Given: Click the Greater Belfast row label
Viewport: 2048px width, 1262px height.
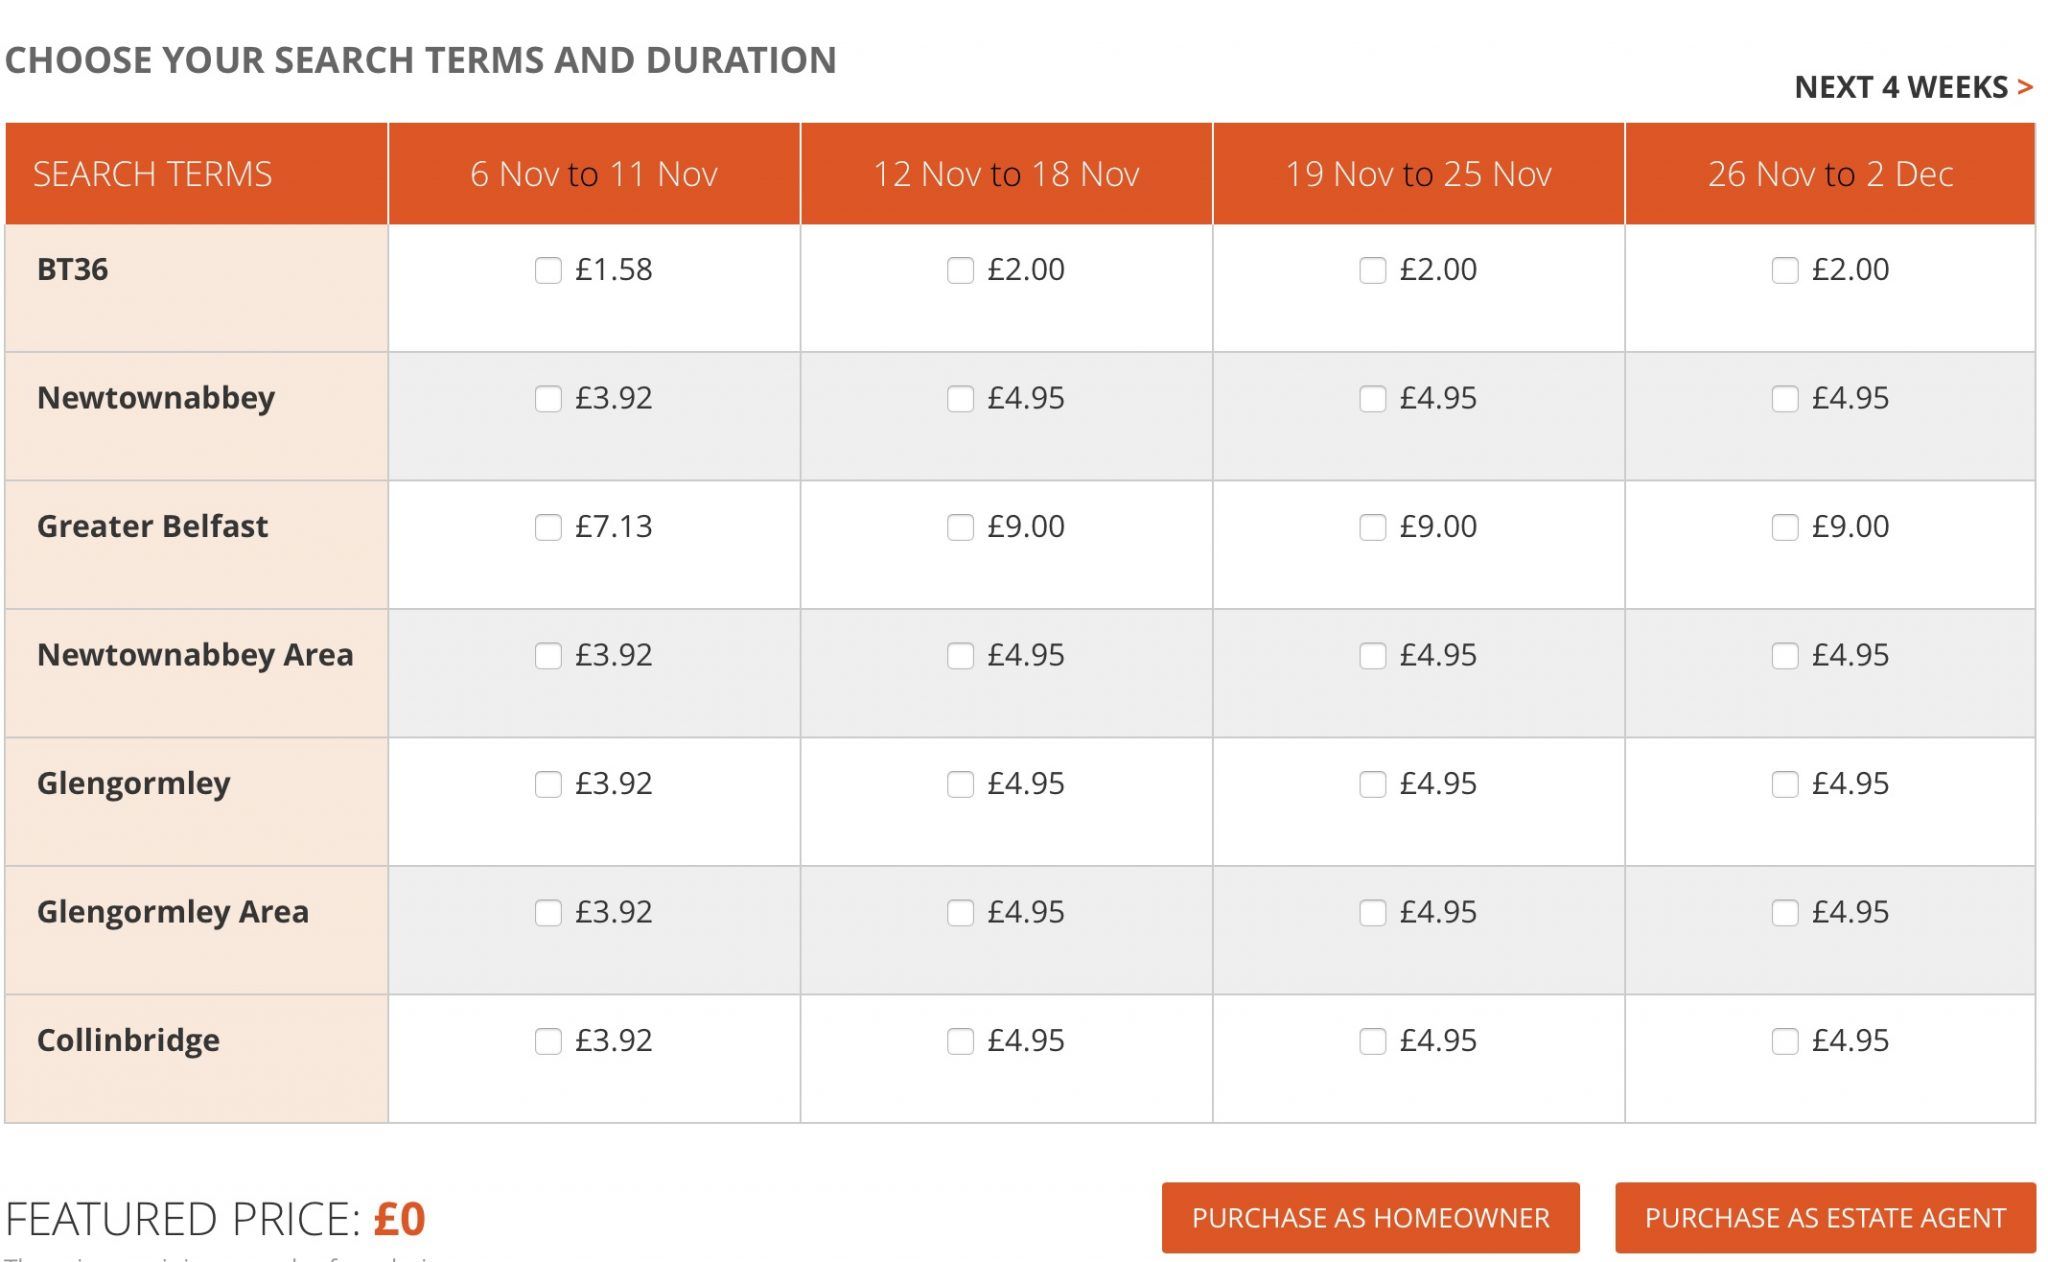Looking at the screenshot, I should (152, 527).
